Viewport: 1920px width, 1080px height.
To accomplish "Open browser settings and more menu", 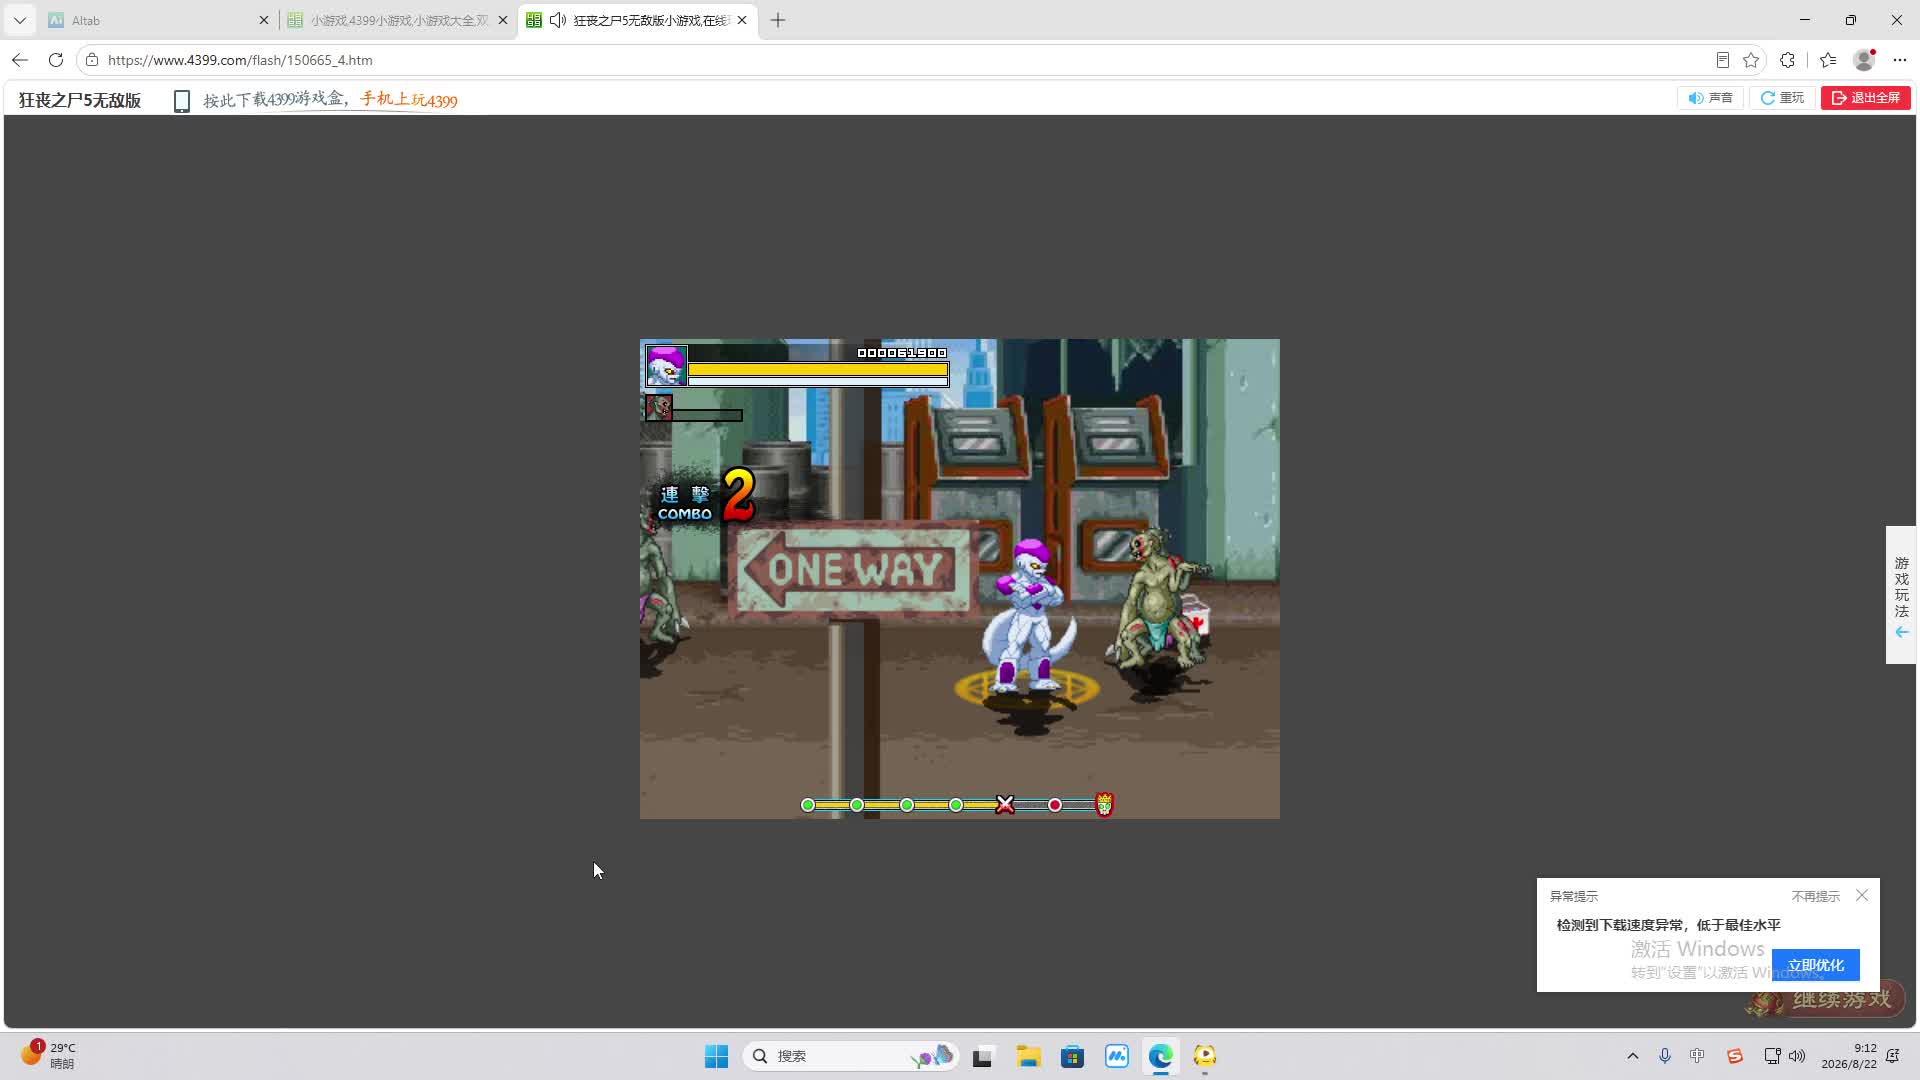I will click(1900, 60).
